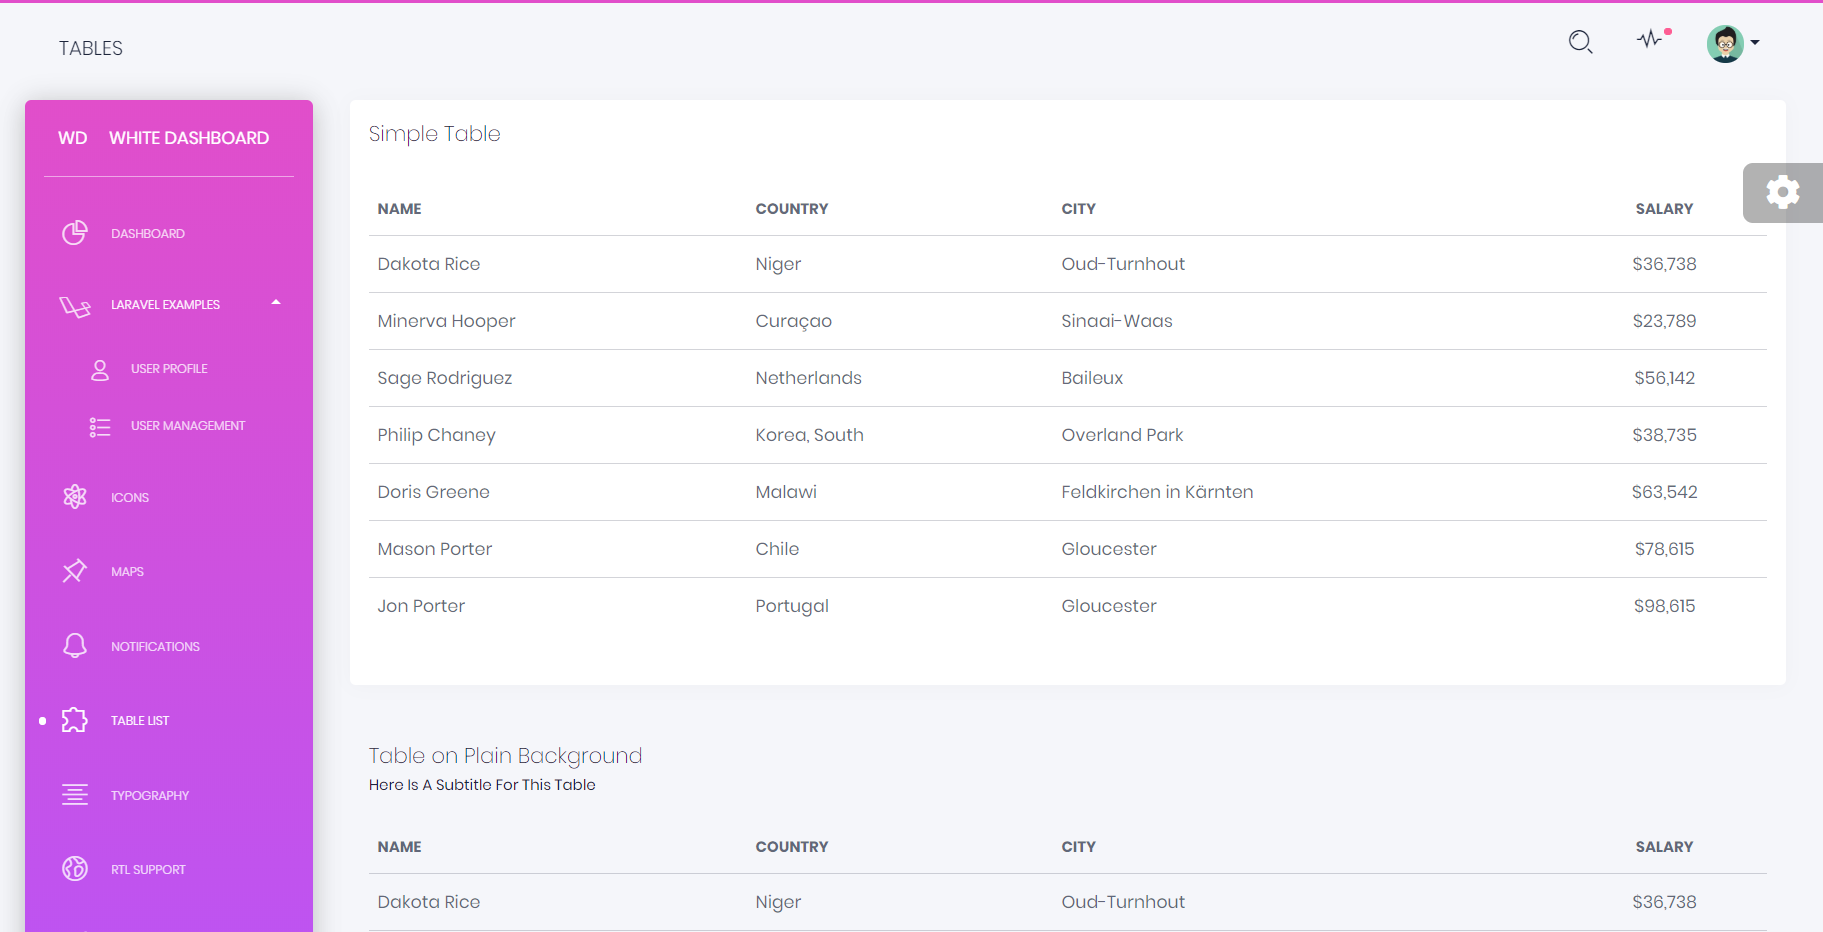Viewport: 1823px width, 932px height.
Task: Click the $38,735 salary cell
Action: [1664, 435]
